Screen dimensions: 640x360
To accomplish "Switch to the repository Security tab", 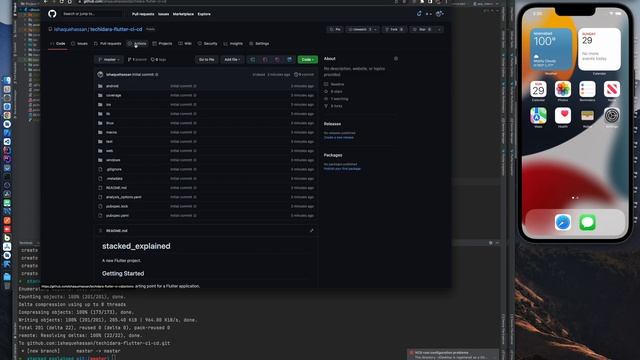I will pos(207,44).
